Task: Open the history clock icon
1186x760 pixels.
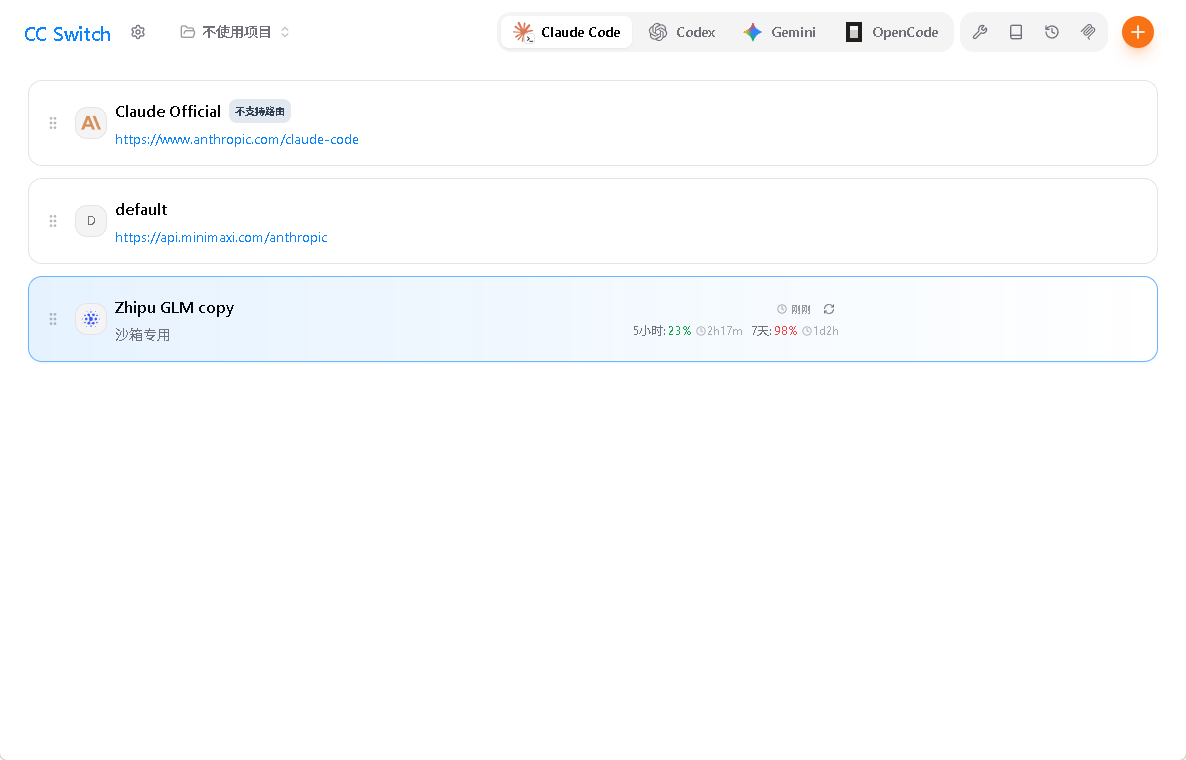Action: 1051,32
